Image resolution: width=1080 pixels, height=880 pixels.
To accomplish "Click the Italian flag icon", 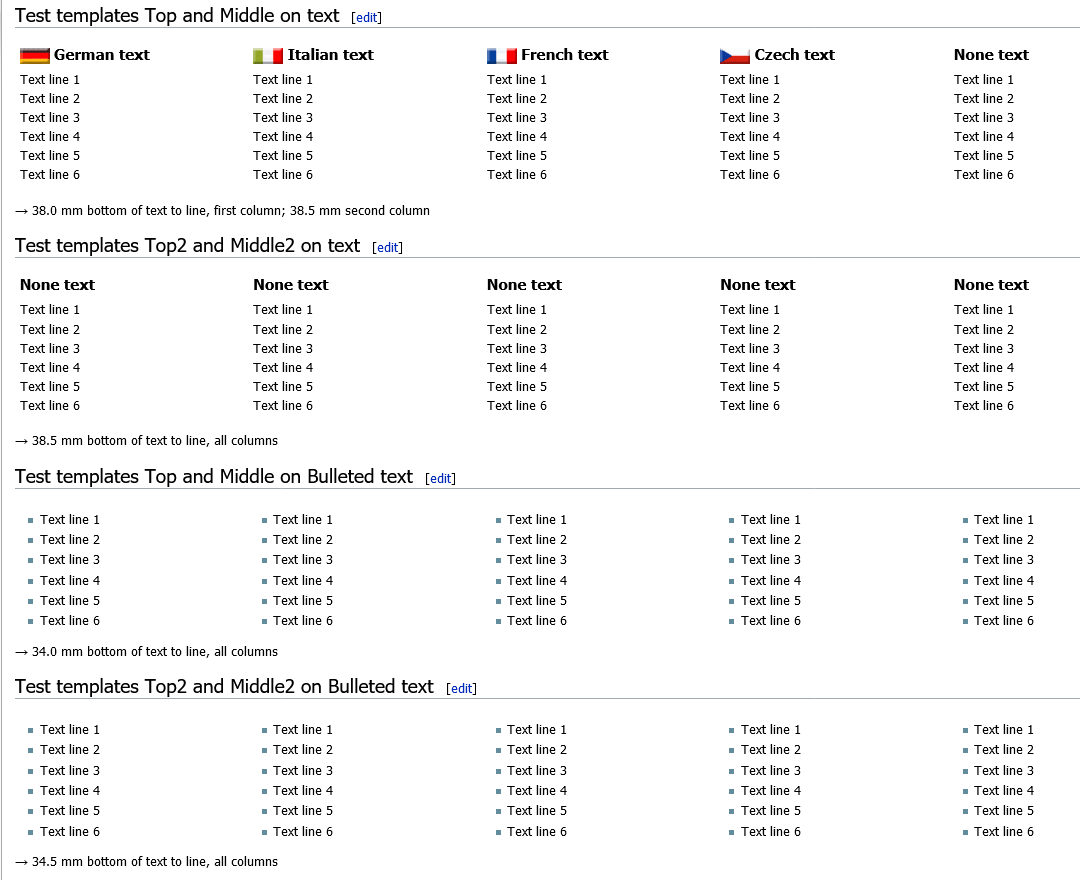I will coord(268,56).
